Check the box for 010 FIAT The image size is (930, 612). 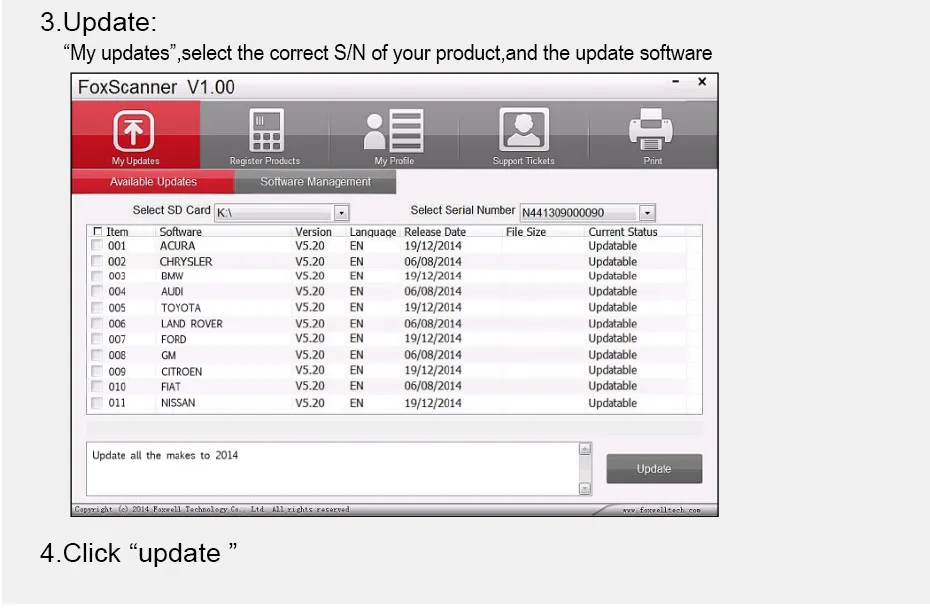coord(96,386)
